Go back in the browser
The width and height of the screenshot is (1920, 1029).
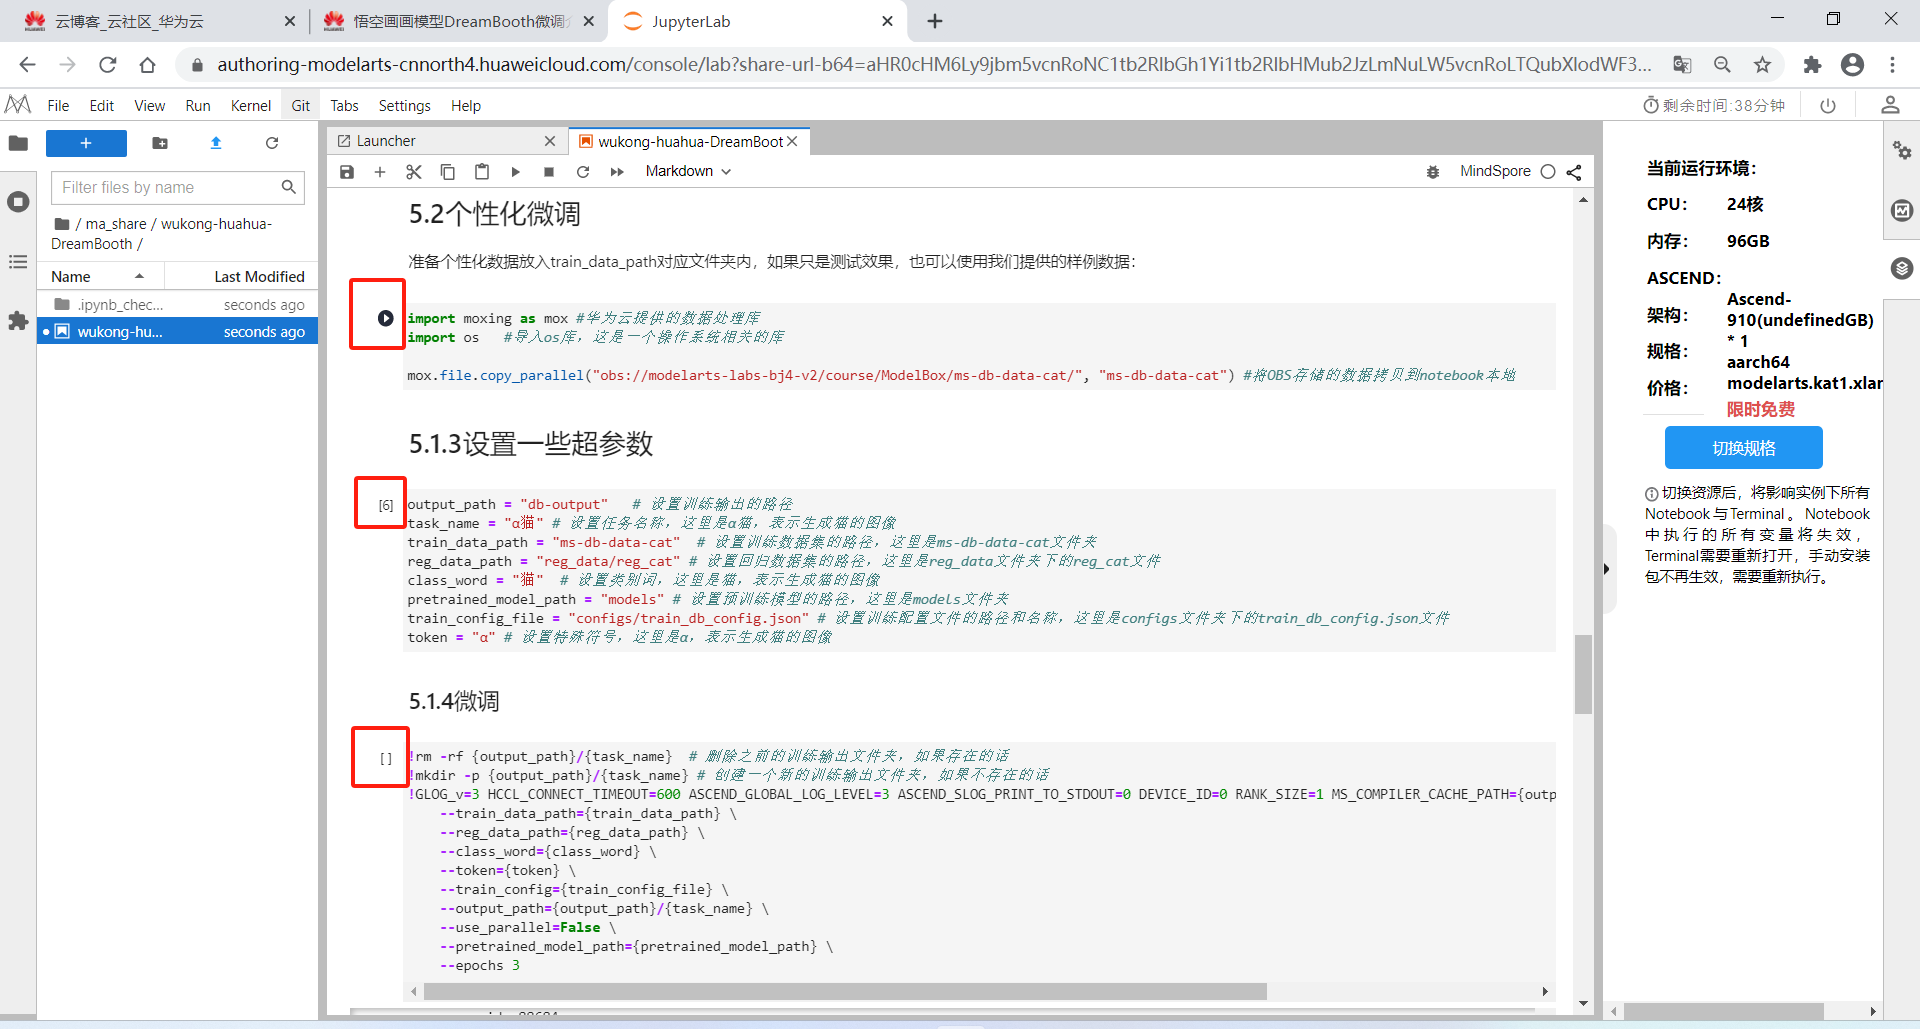coord(27,65)
